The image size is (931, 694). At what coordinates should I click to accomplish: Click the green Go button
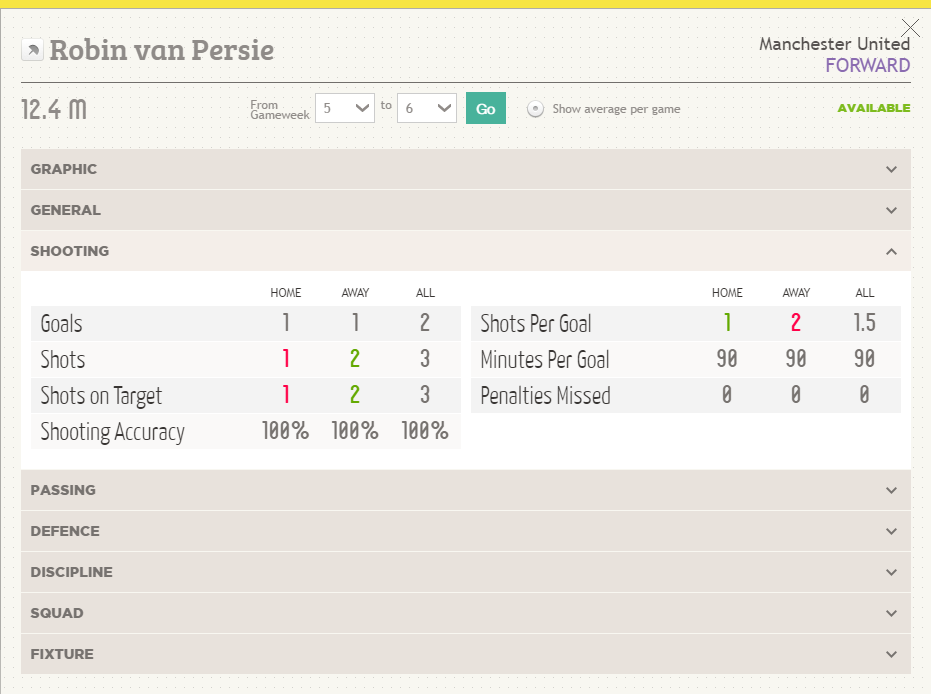pyautogui.click(x=486, y=108)
